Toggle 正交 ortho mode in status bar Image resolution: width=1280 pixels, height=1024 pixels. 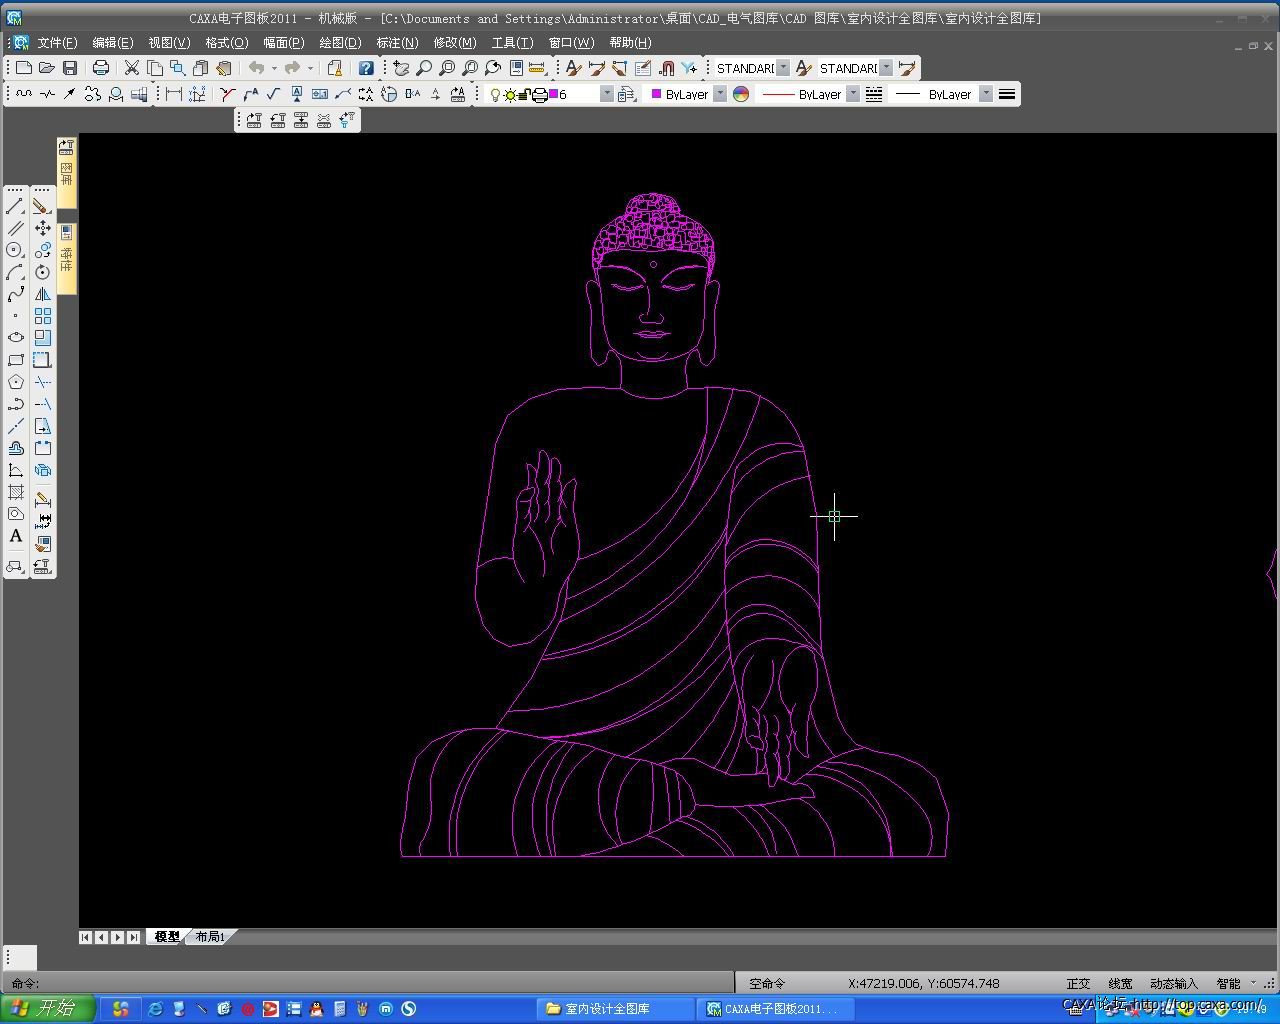(1078, 984)
